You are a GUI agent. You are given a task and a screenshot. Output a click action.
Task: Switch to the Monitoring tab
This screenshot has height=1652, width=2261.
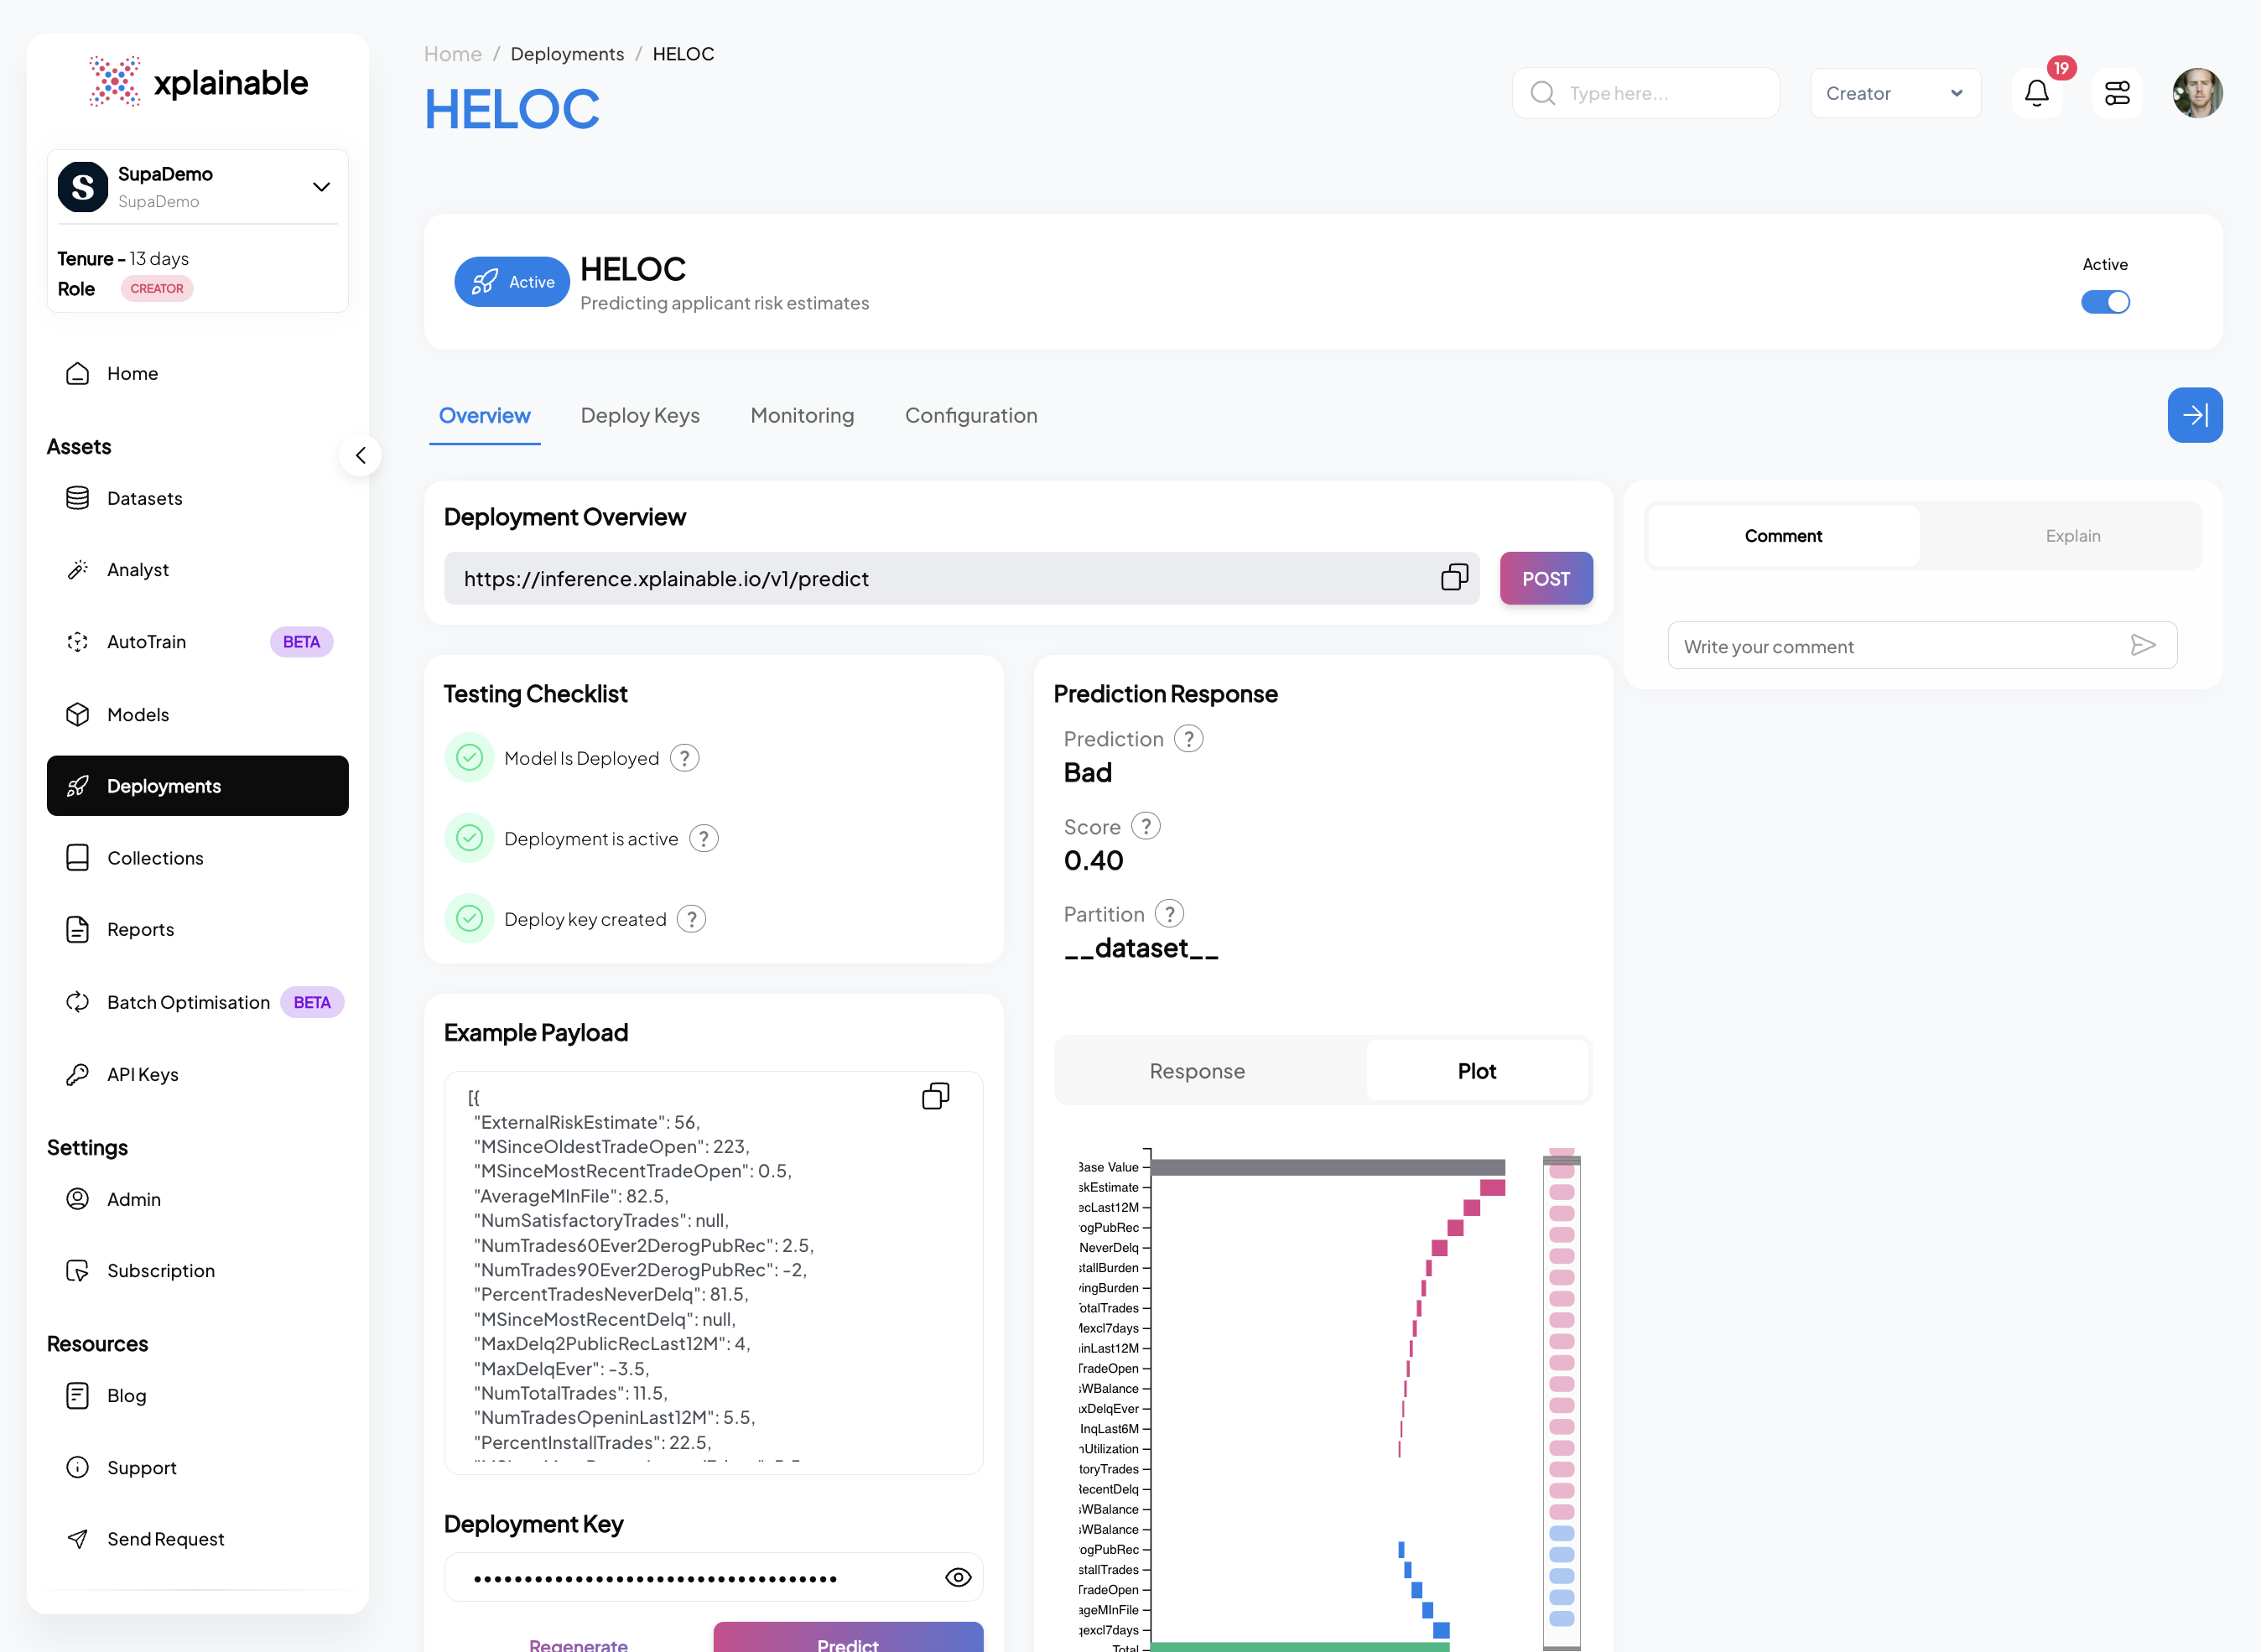(x=802, y=415)
